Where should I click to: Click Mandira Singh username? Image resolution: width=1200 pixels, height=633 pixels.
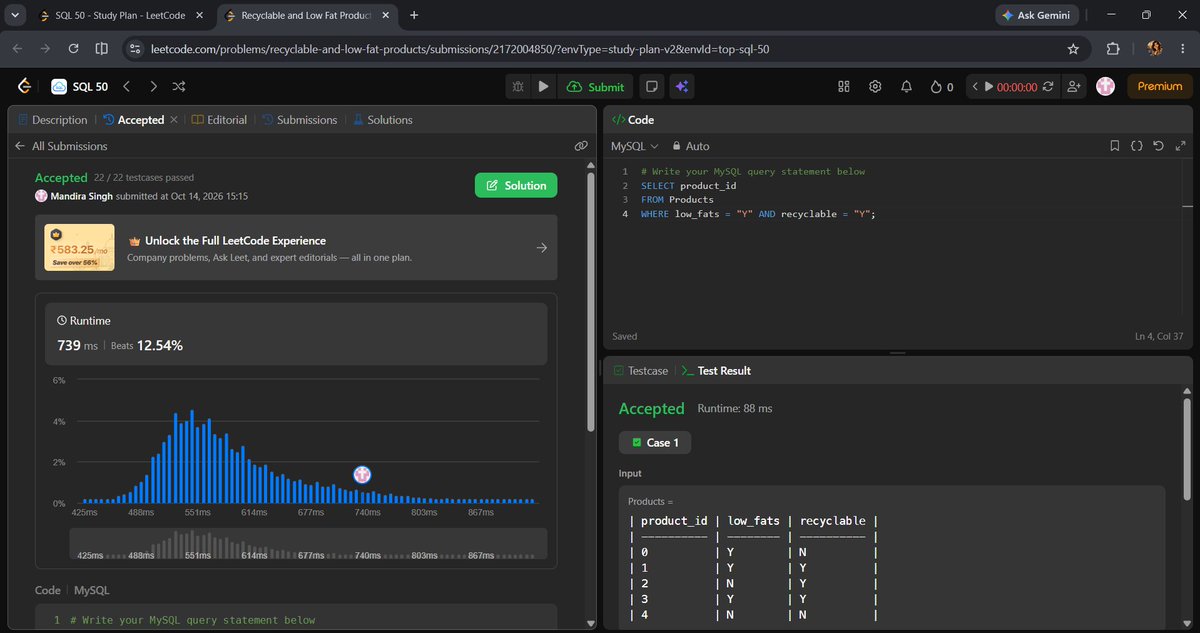coord(82,196)
